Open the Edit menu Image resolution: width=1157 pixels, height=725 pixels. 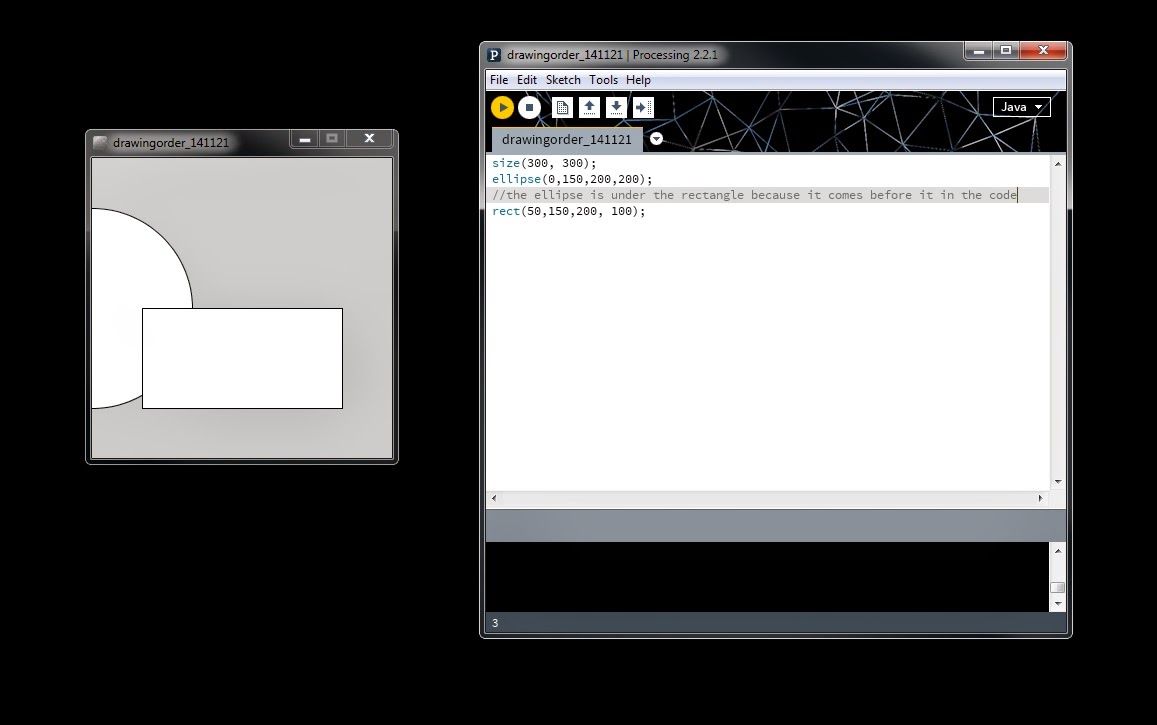pyautogui.click(x=527, y=80)
